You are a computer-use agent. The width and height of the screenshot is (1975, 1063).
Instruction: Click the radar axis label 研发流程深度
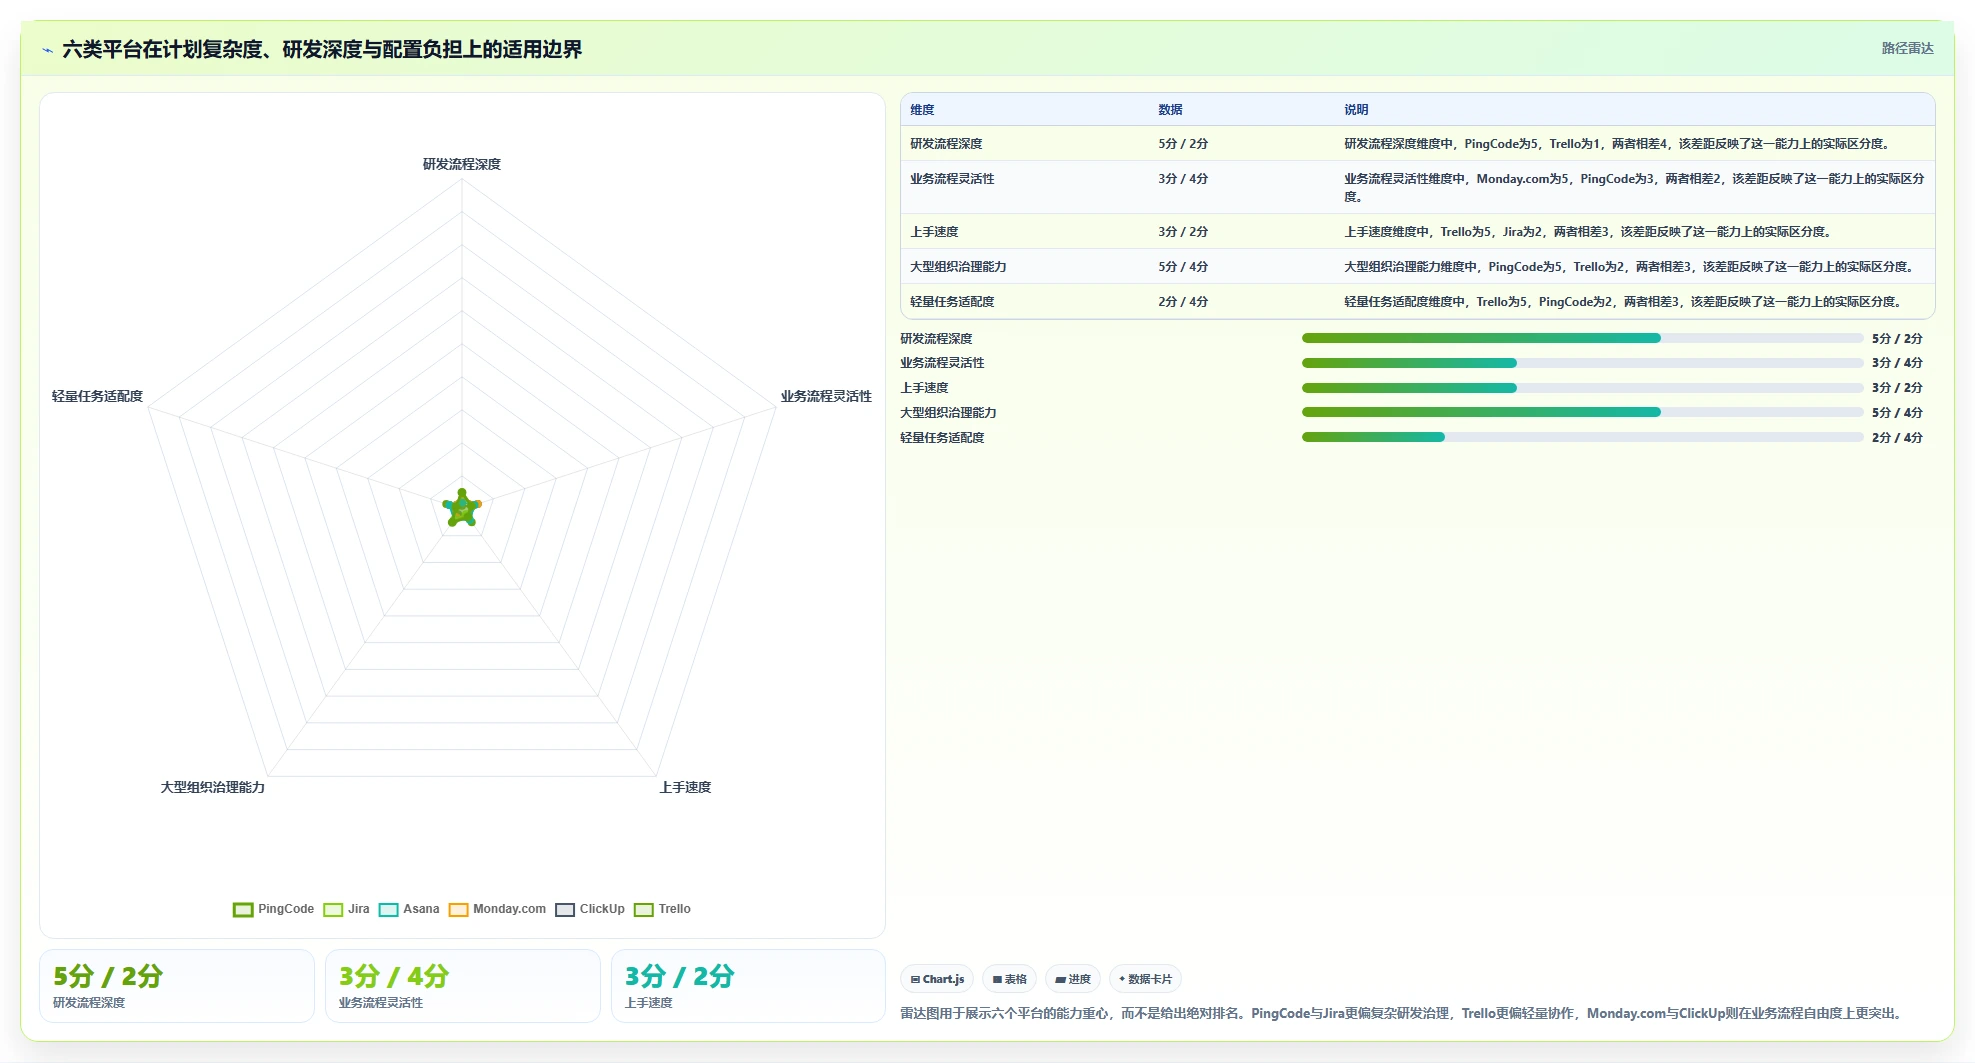point(462,164)
